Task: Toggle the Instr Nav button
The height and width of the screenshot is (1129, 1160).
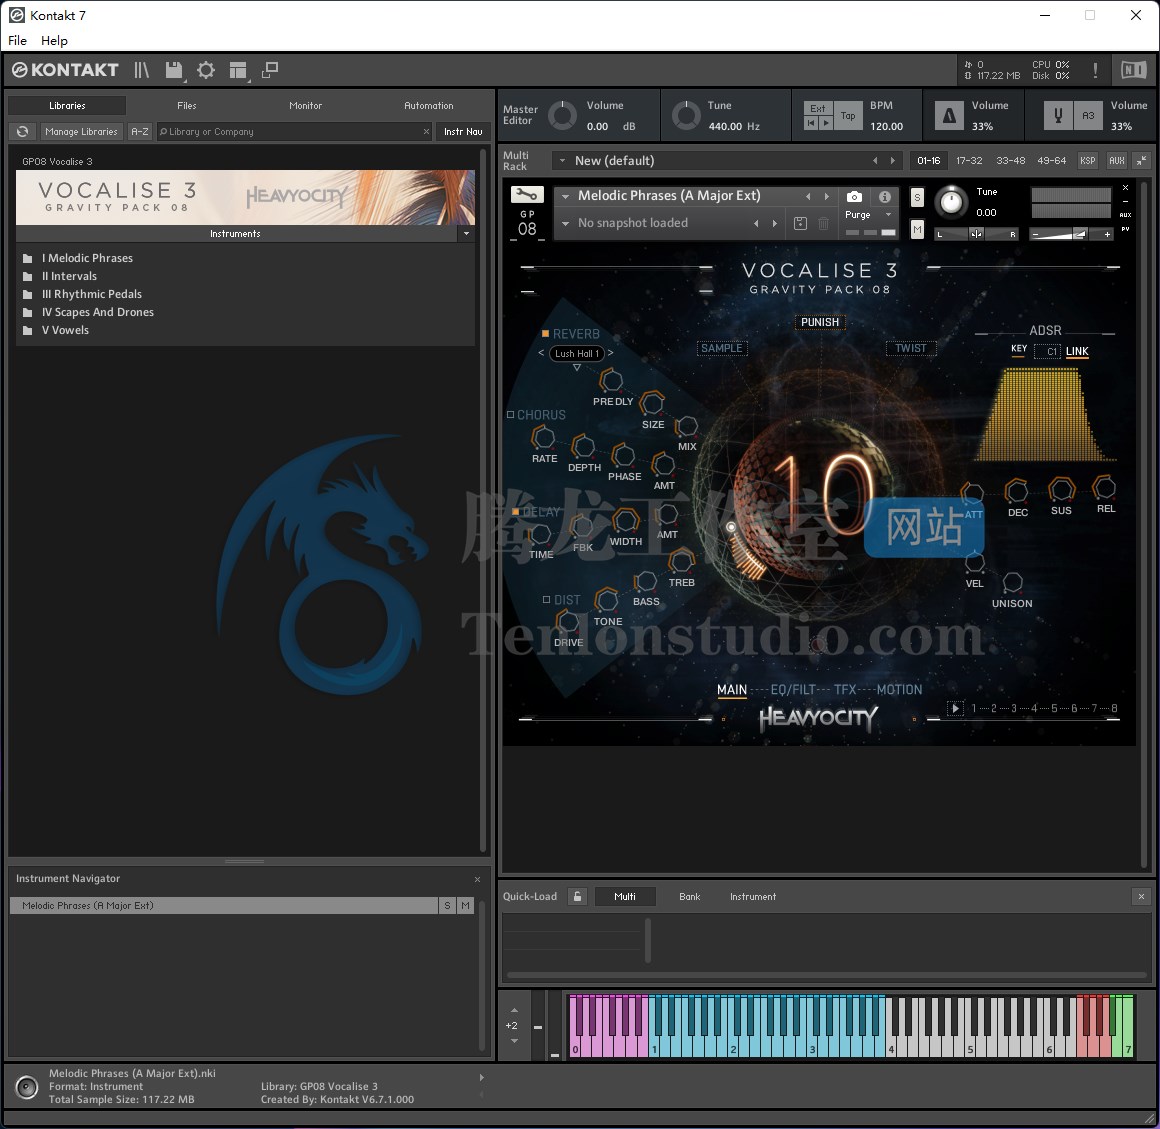Action: tap(463, 132)
